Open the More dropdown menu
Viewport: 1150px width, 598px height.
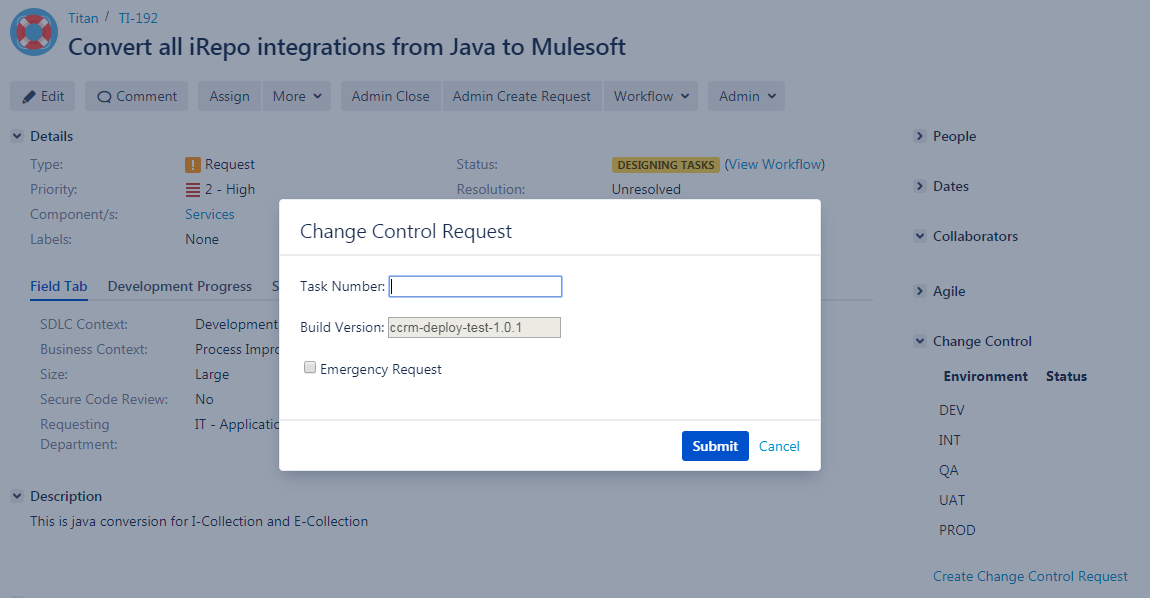297,96
